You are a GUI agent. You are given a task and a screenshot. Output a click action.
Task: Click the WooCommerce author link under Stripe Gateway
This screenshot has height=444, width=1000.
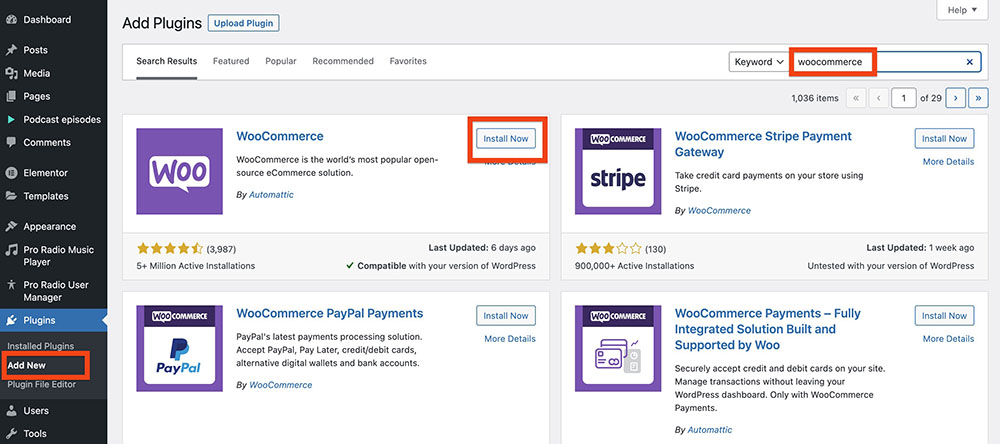tap(719, 211)
